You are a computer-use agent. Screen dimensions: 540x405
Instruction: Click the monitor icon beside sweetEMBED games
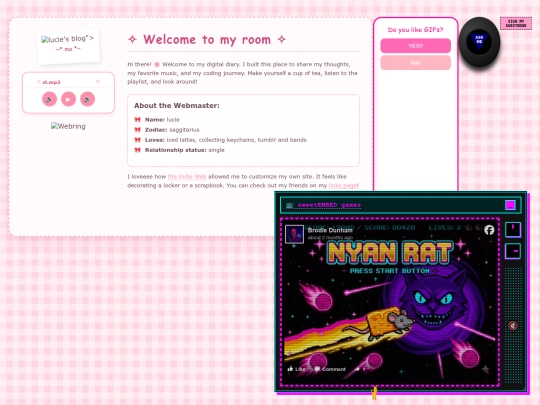click(x=290, y=205)
